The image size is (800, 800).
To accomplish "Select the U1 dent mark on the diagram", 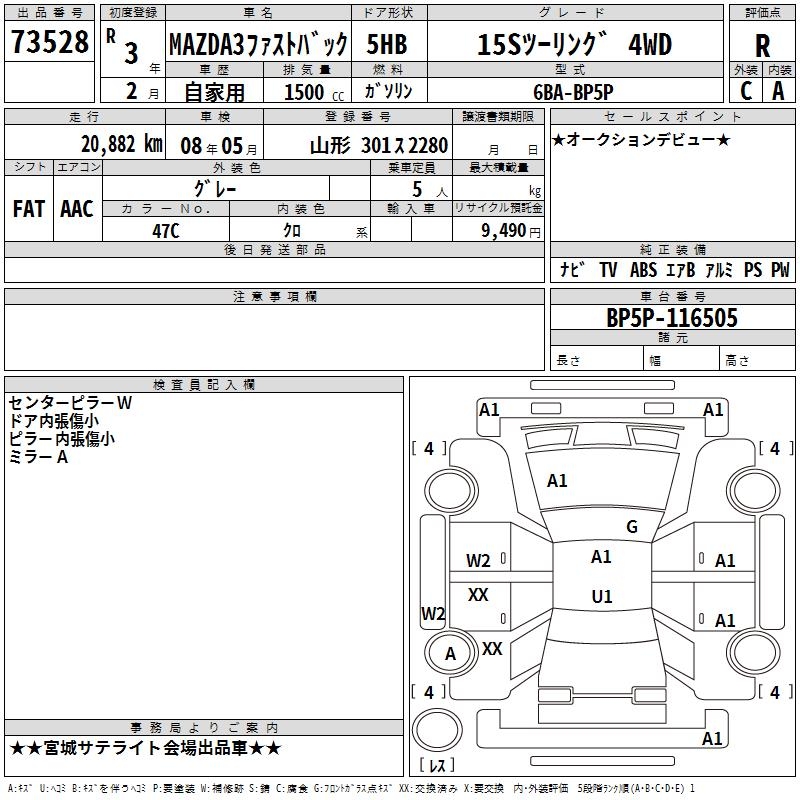I will tap(601, 596).
